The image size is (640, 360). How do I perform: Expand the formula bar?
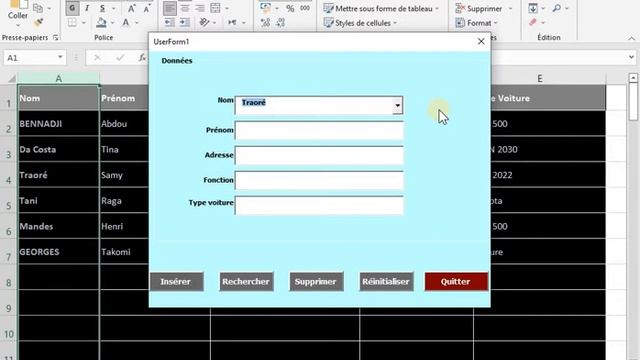(631, 58)
